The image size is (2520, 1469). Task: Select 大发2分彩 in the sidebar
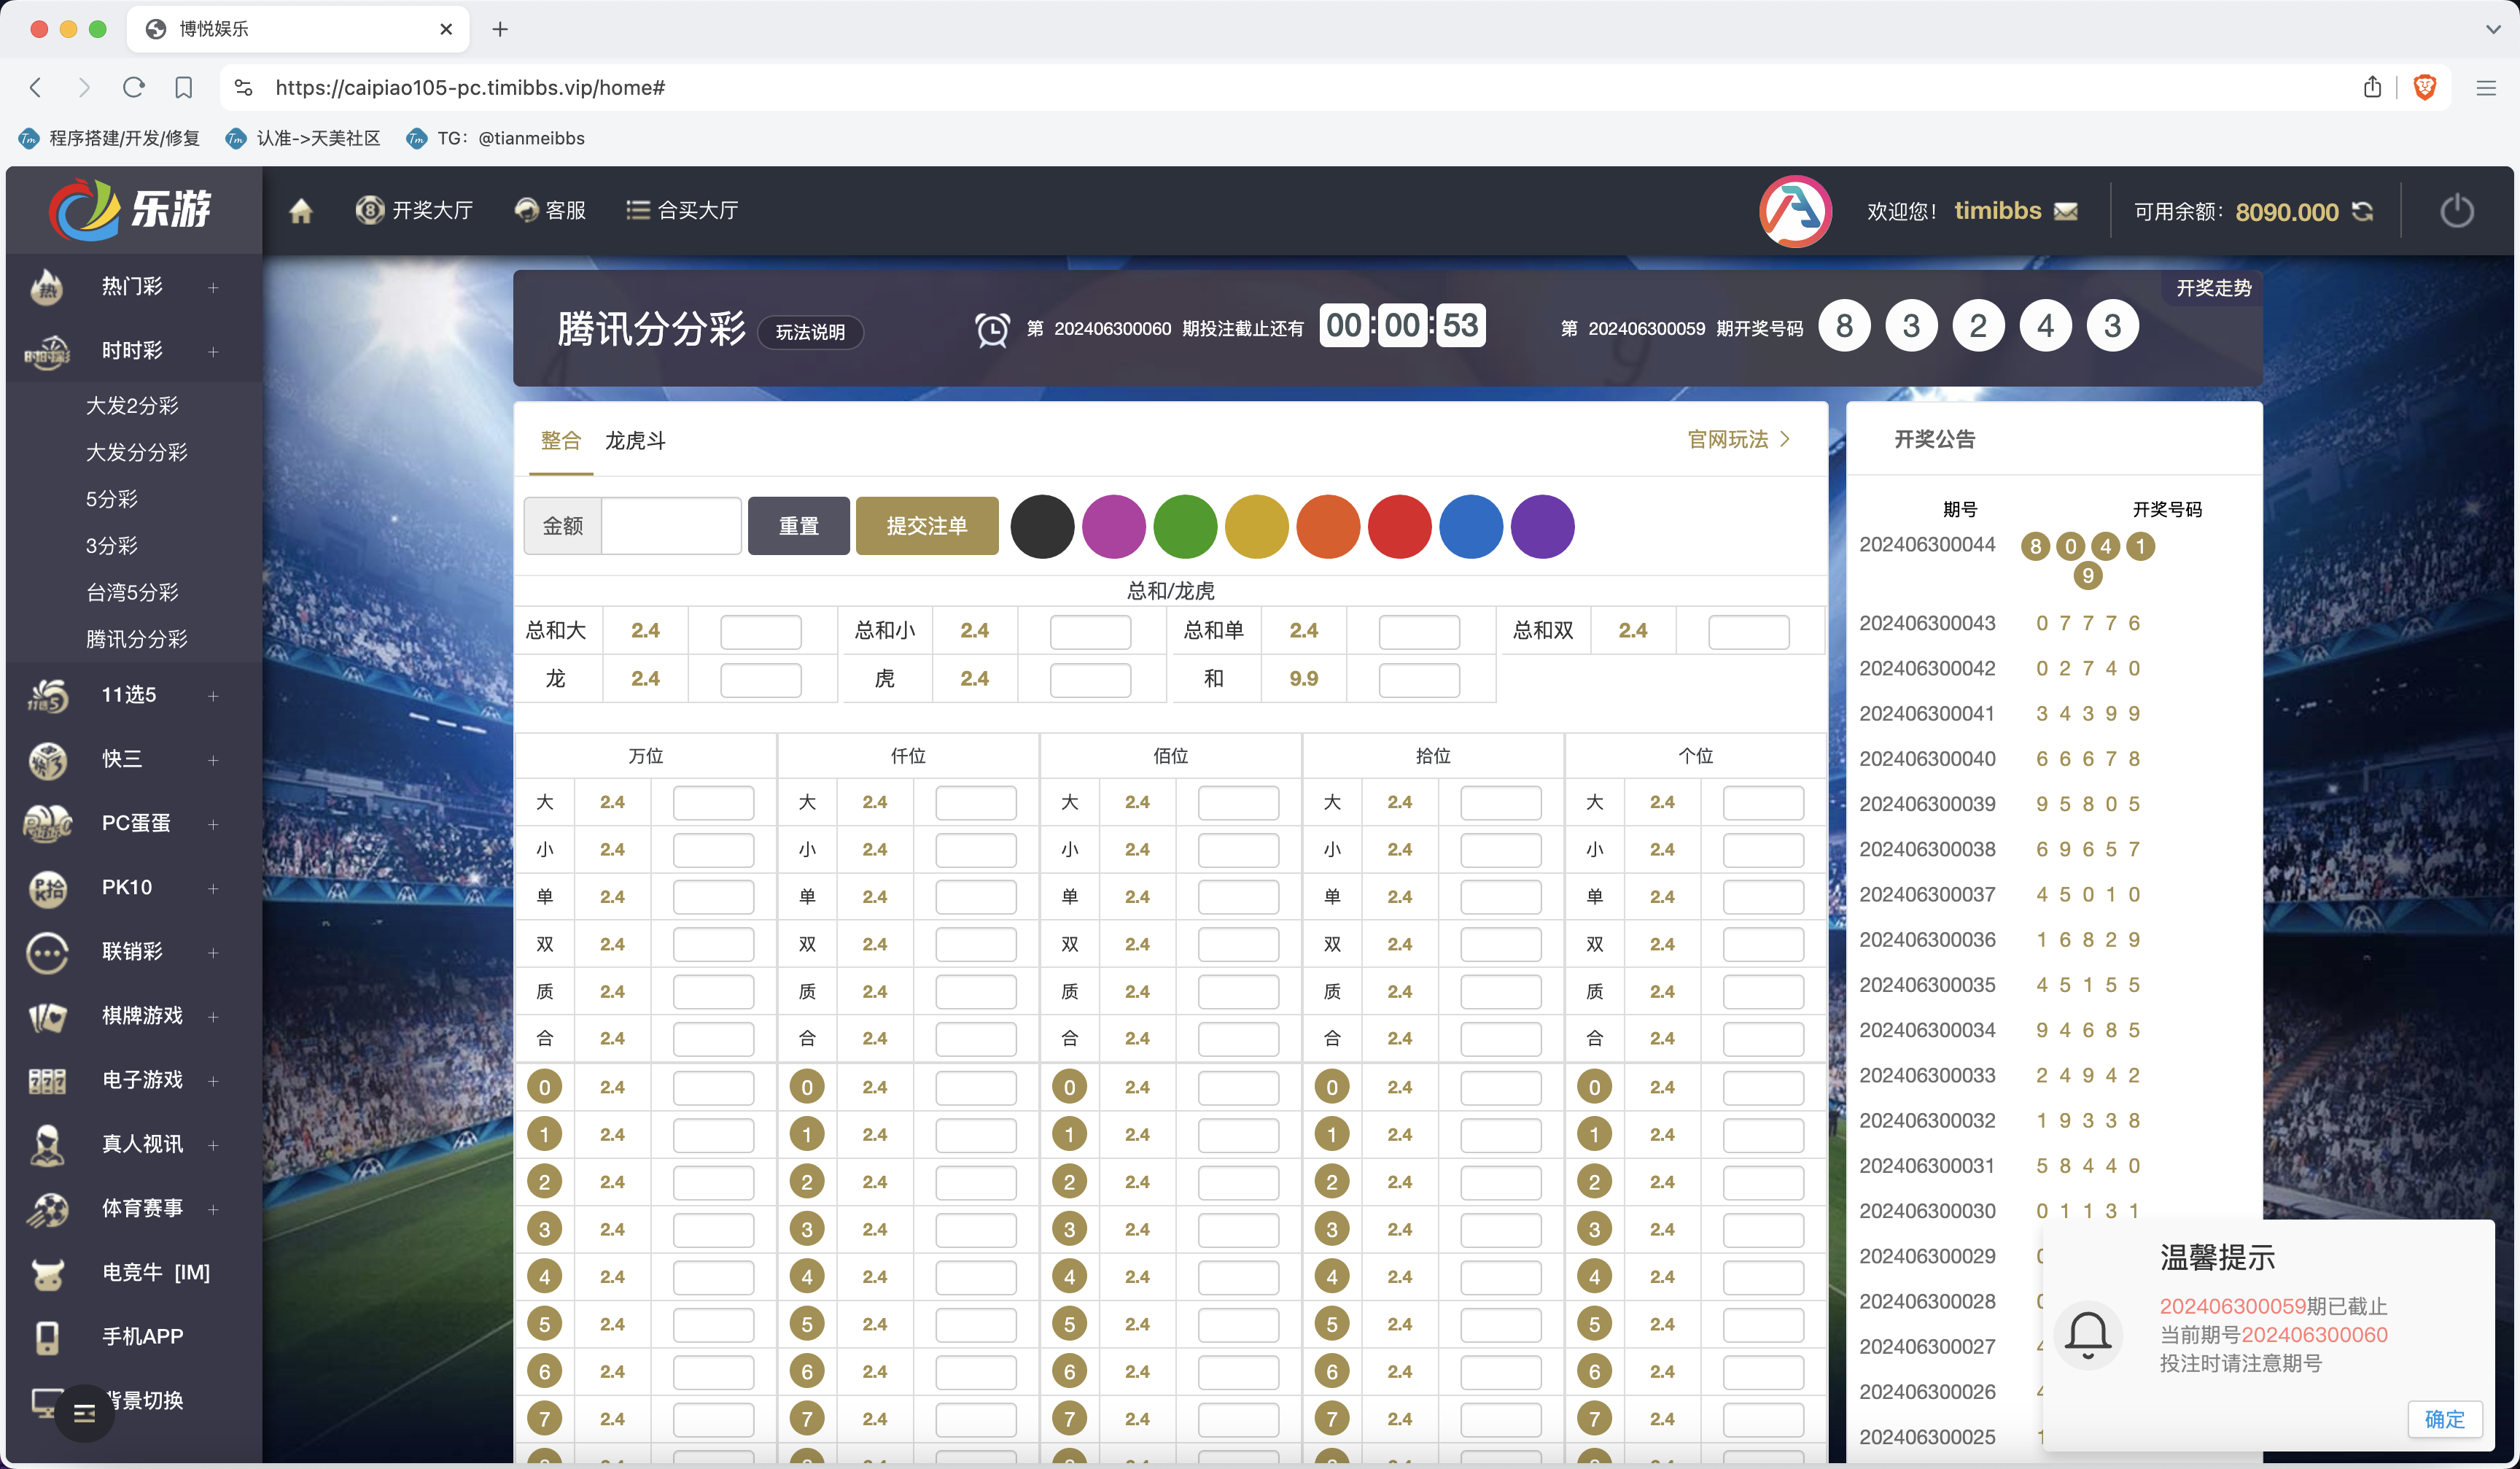[132, 406]
